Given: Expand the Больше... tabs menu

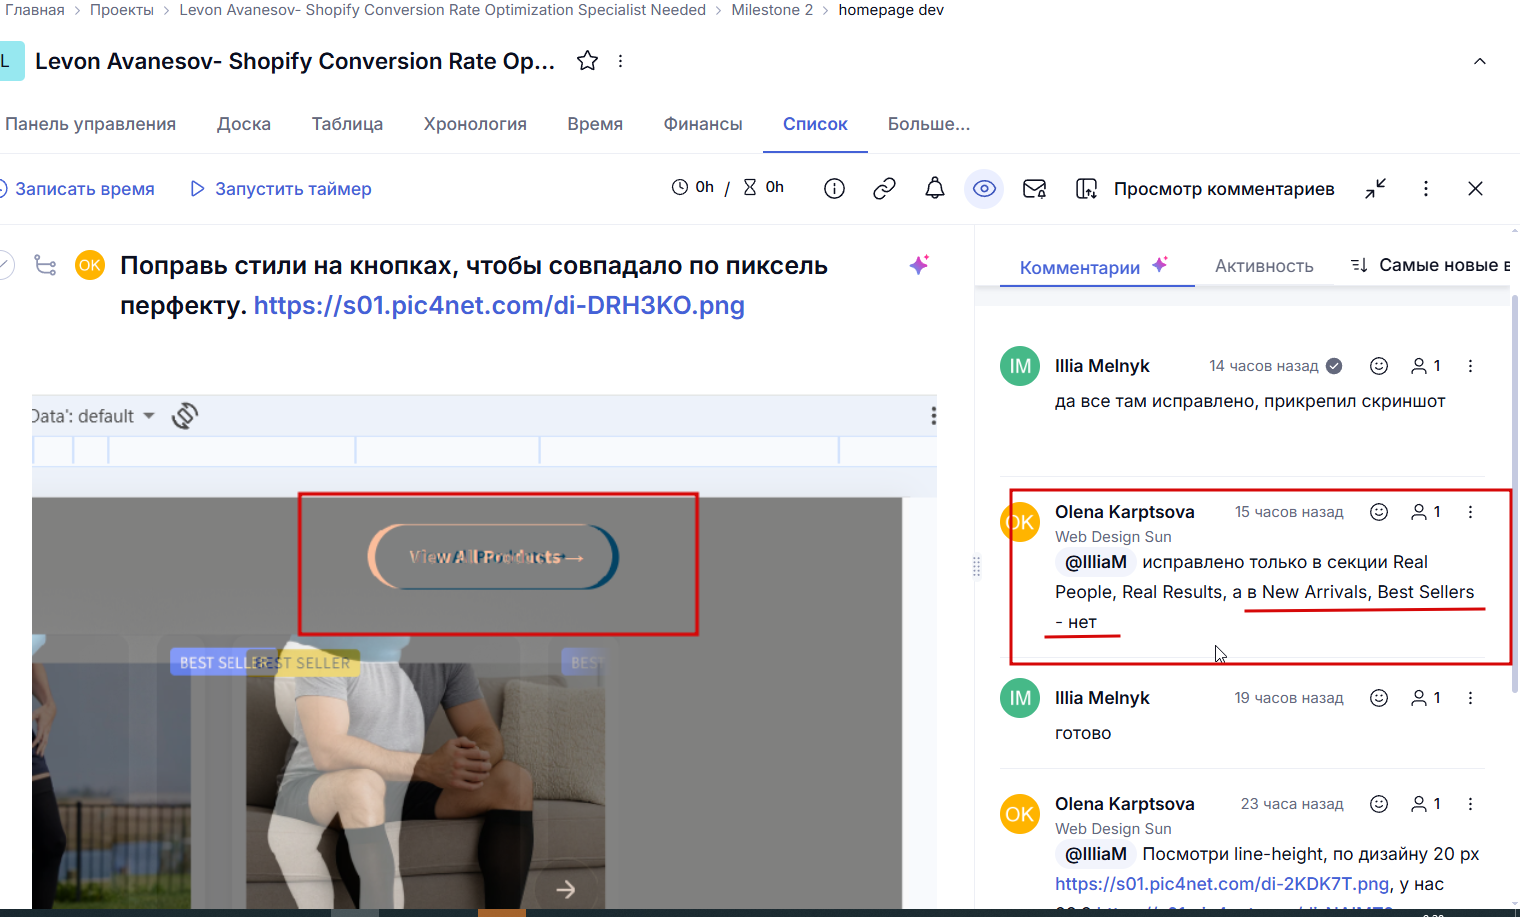Looking at the screenshot, I should coord(929,124).
